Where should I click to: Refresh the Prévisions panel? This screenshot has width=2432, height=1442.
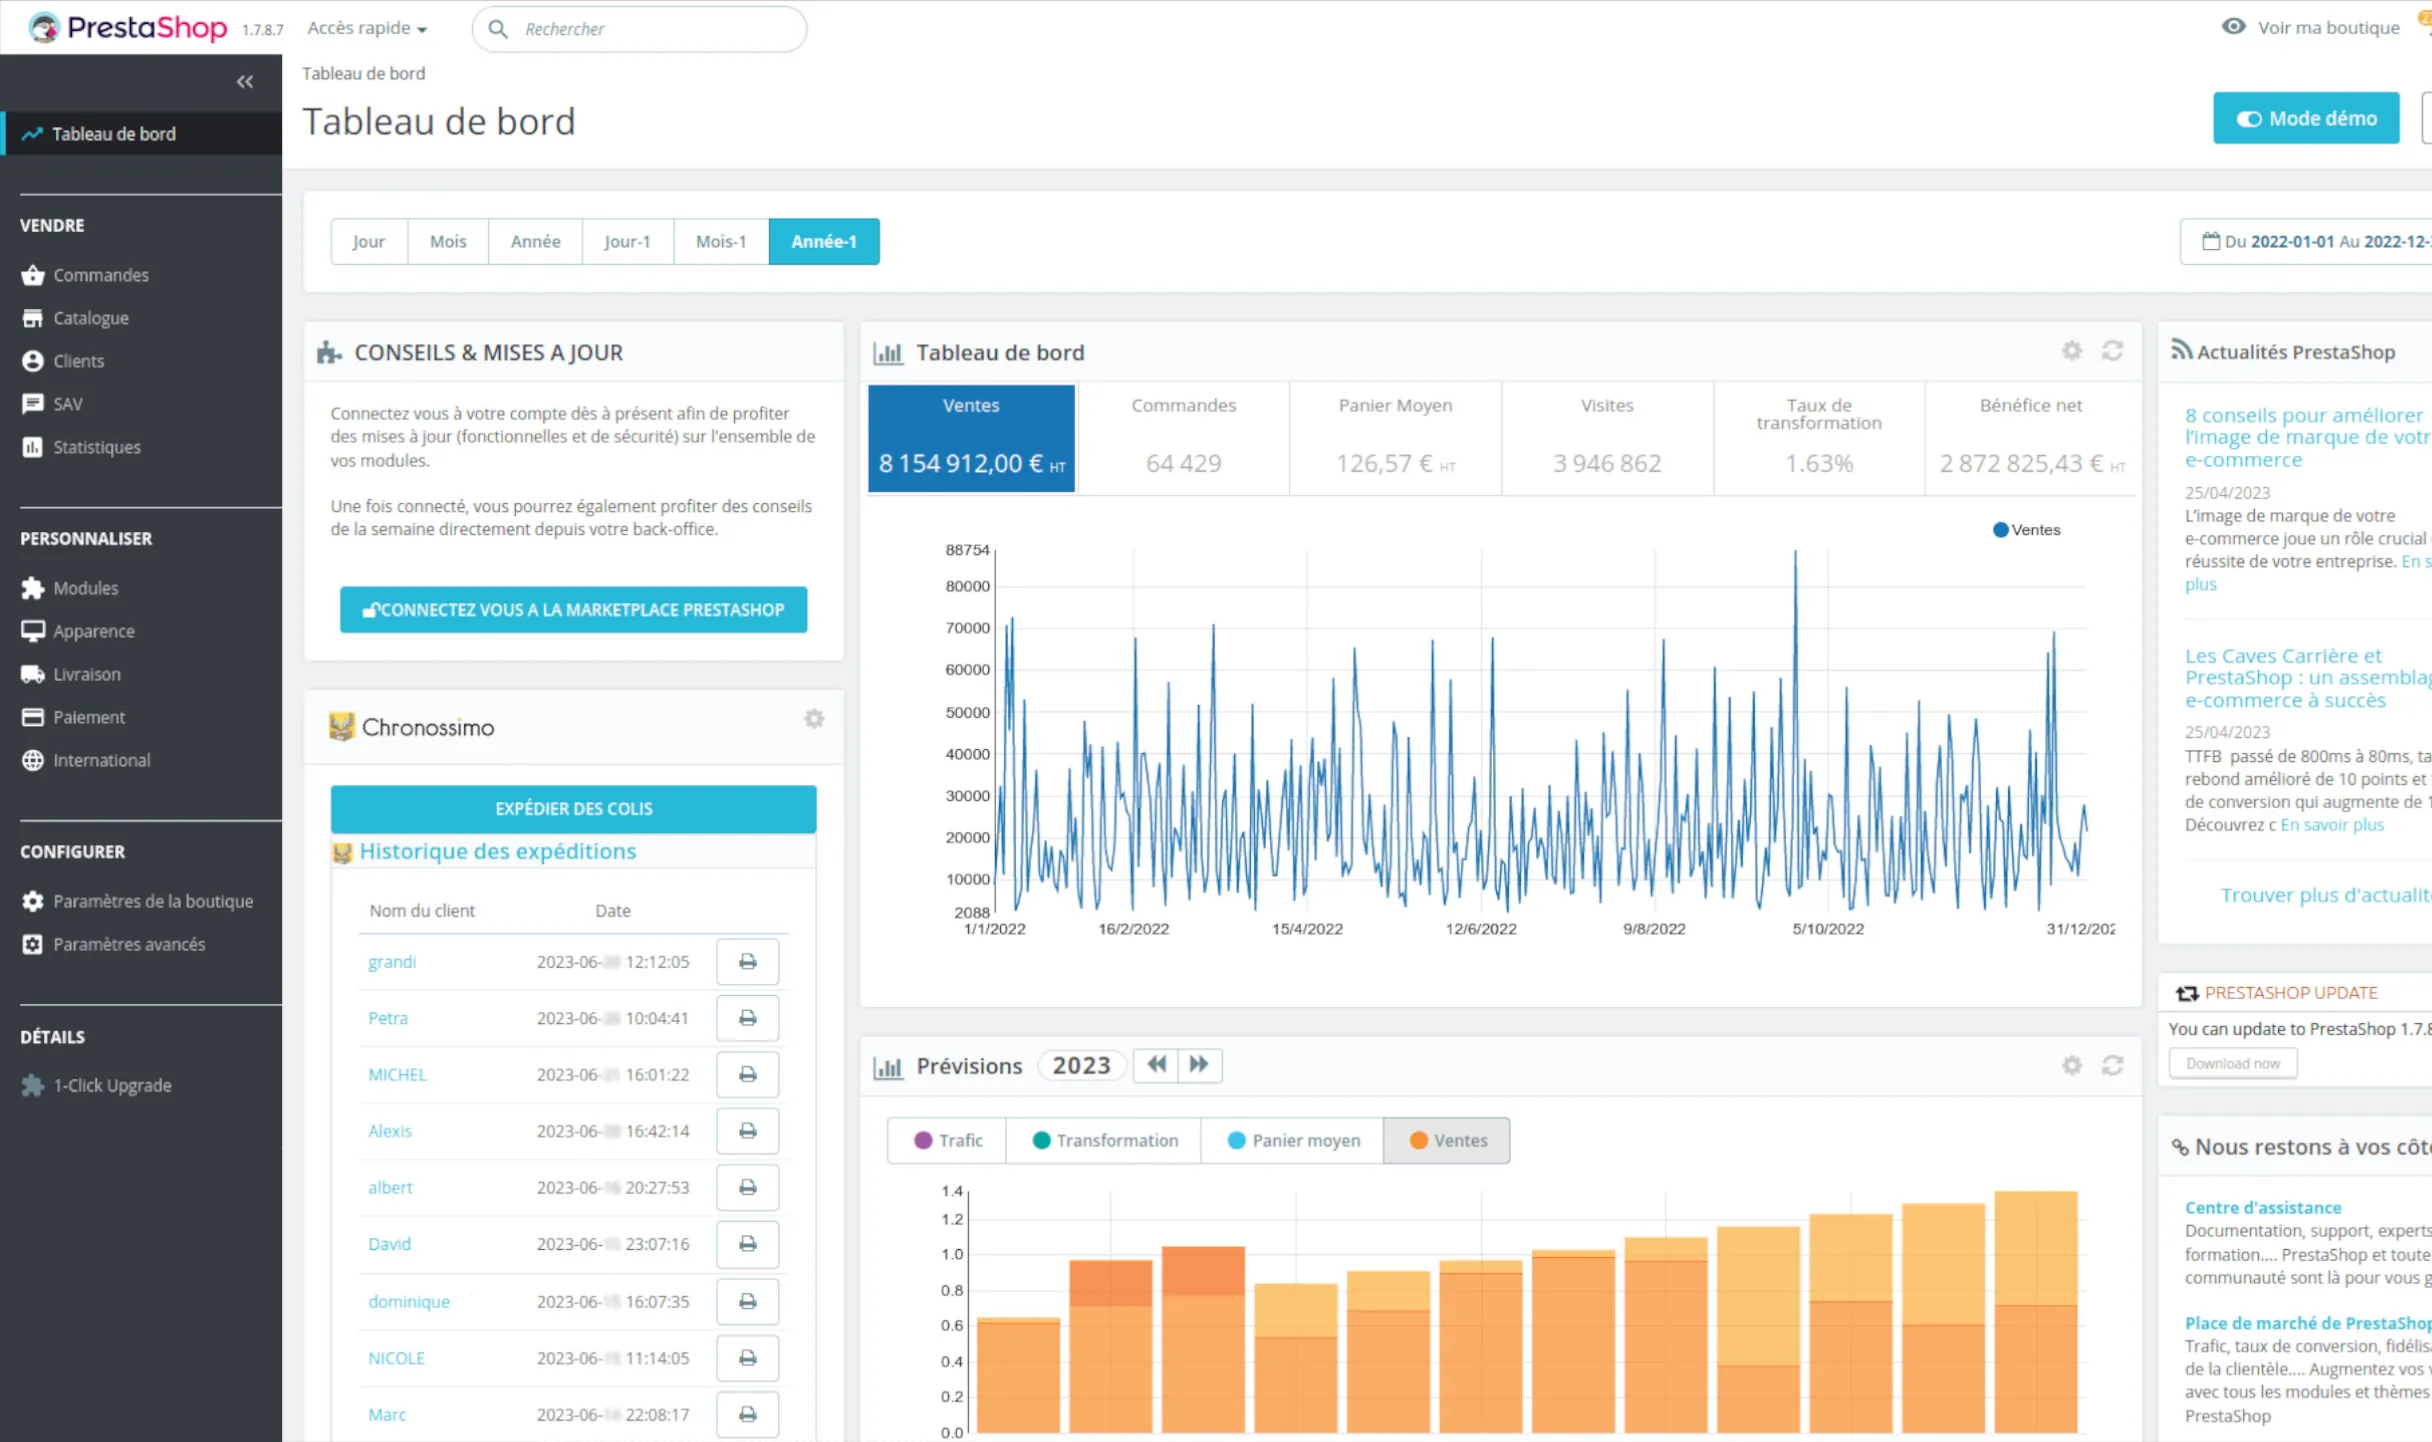click(2112, 1066)
